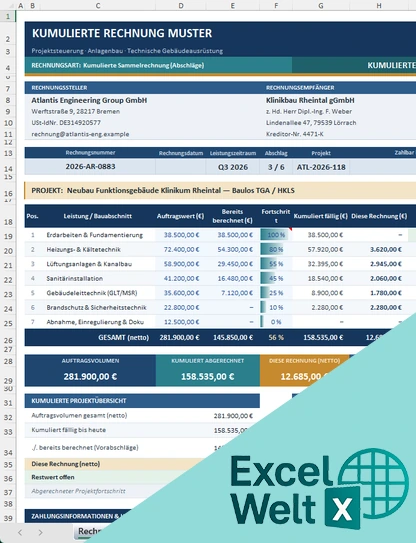Click the 56 % total progress cell
Viewport: 416px width, 543px height.
276,338
